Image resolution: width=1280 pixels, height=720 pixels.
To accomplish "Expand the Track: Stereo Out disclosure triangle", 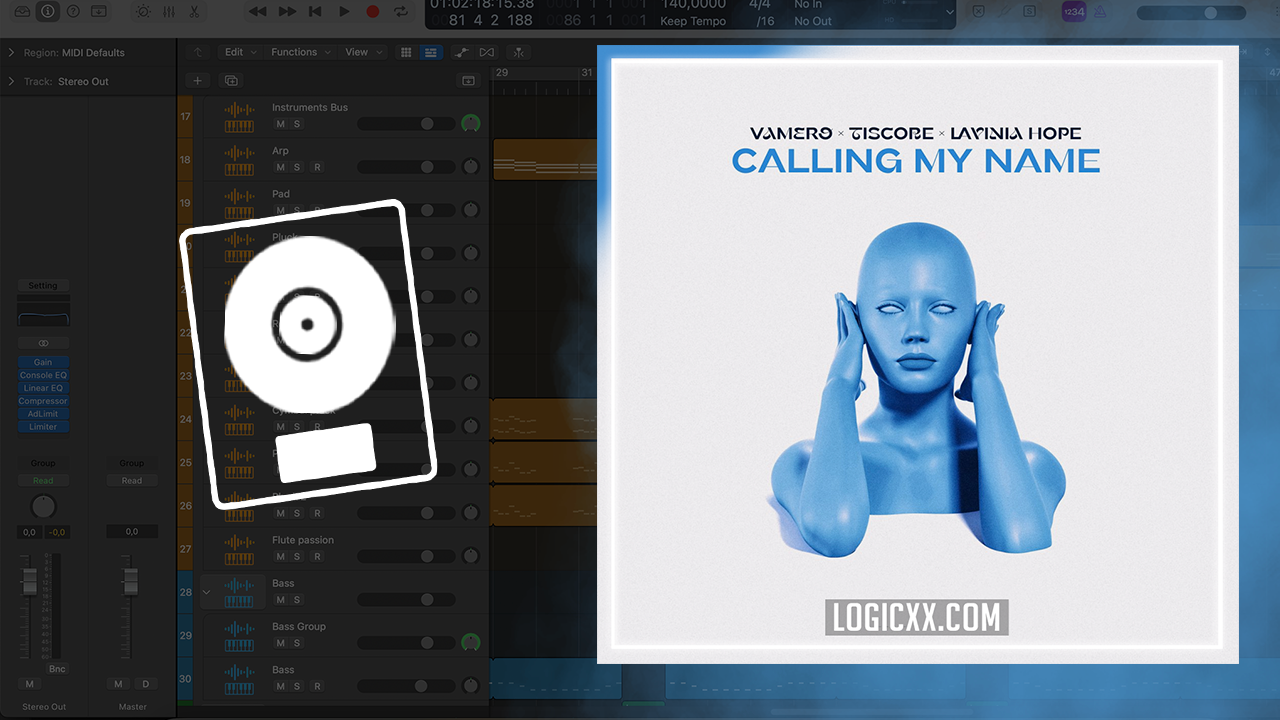I will tap(11, 81).
